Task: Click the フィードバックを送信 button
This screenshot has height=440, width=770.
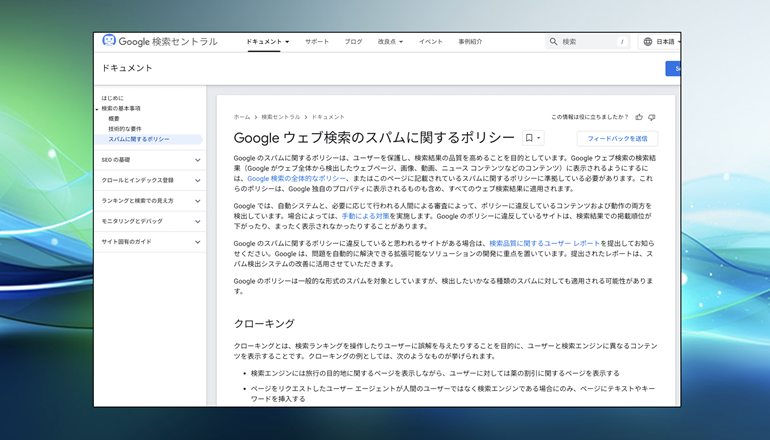Action: [x=617, y=138]
